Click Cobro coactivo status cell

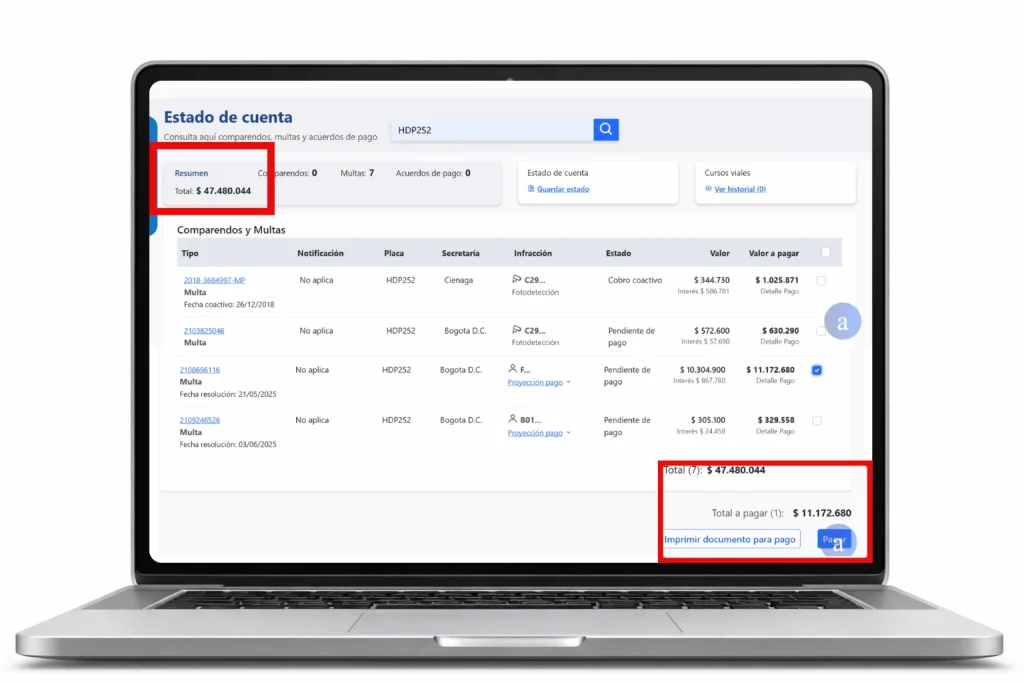click(635, 279)
